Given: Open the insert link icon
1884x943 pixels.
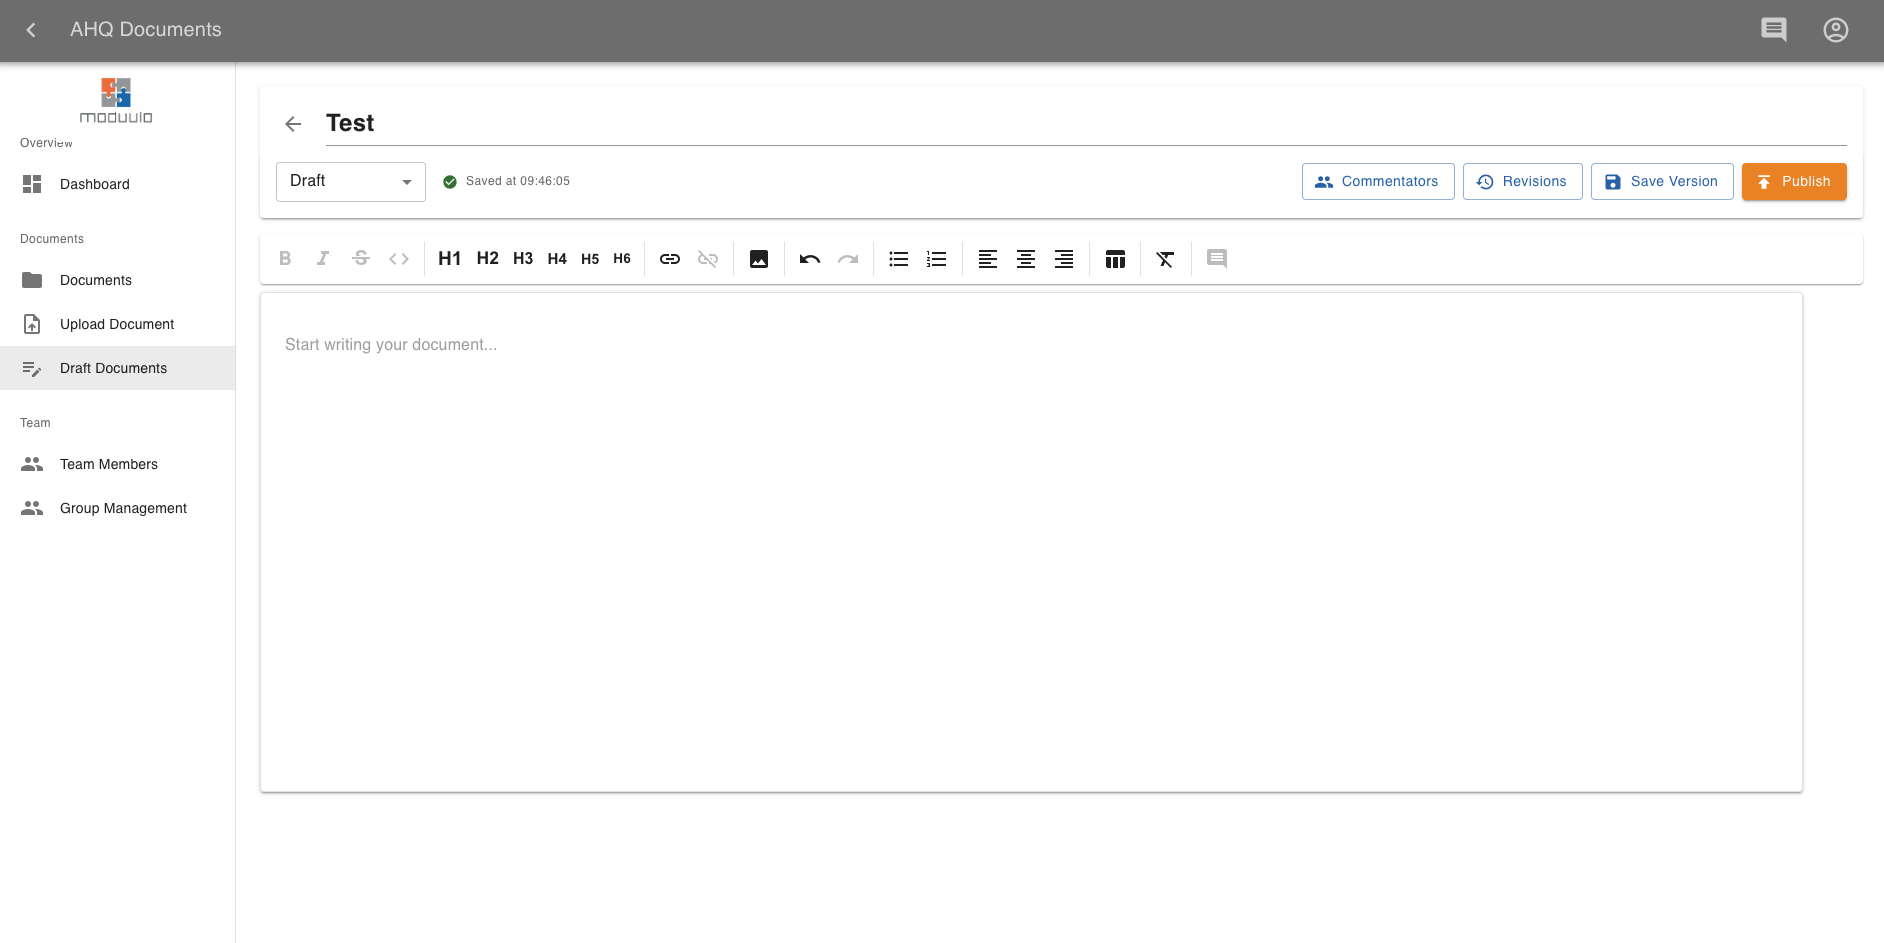Looking at the screenshot, I should click(669, 258).
